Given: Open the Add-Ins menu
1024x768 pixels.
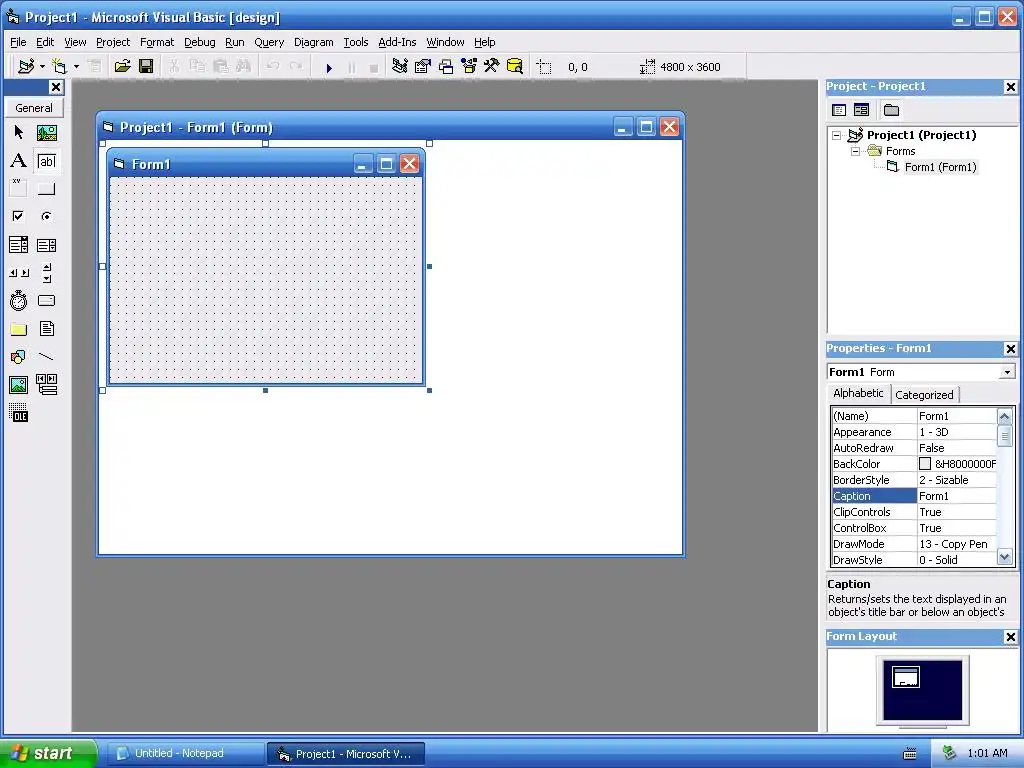Looking at the screenshot, I should tap(397, 42).
